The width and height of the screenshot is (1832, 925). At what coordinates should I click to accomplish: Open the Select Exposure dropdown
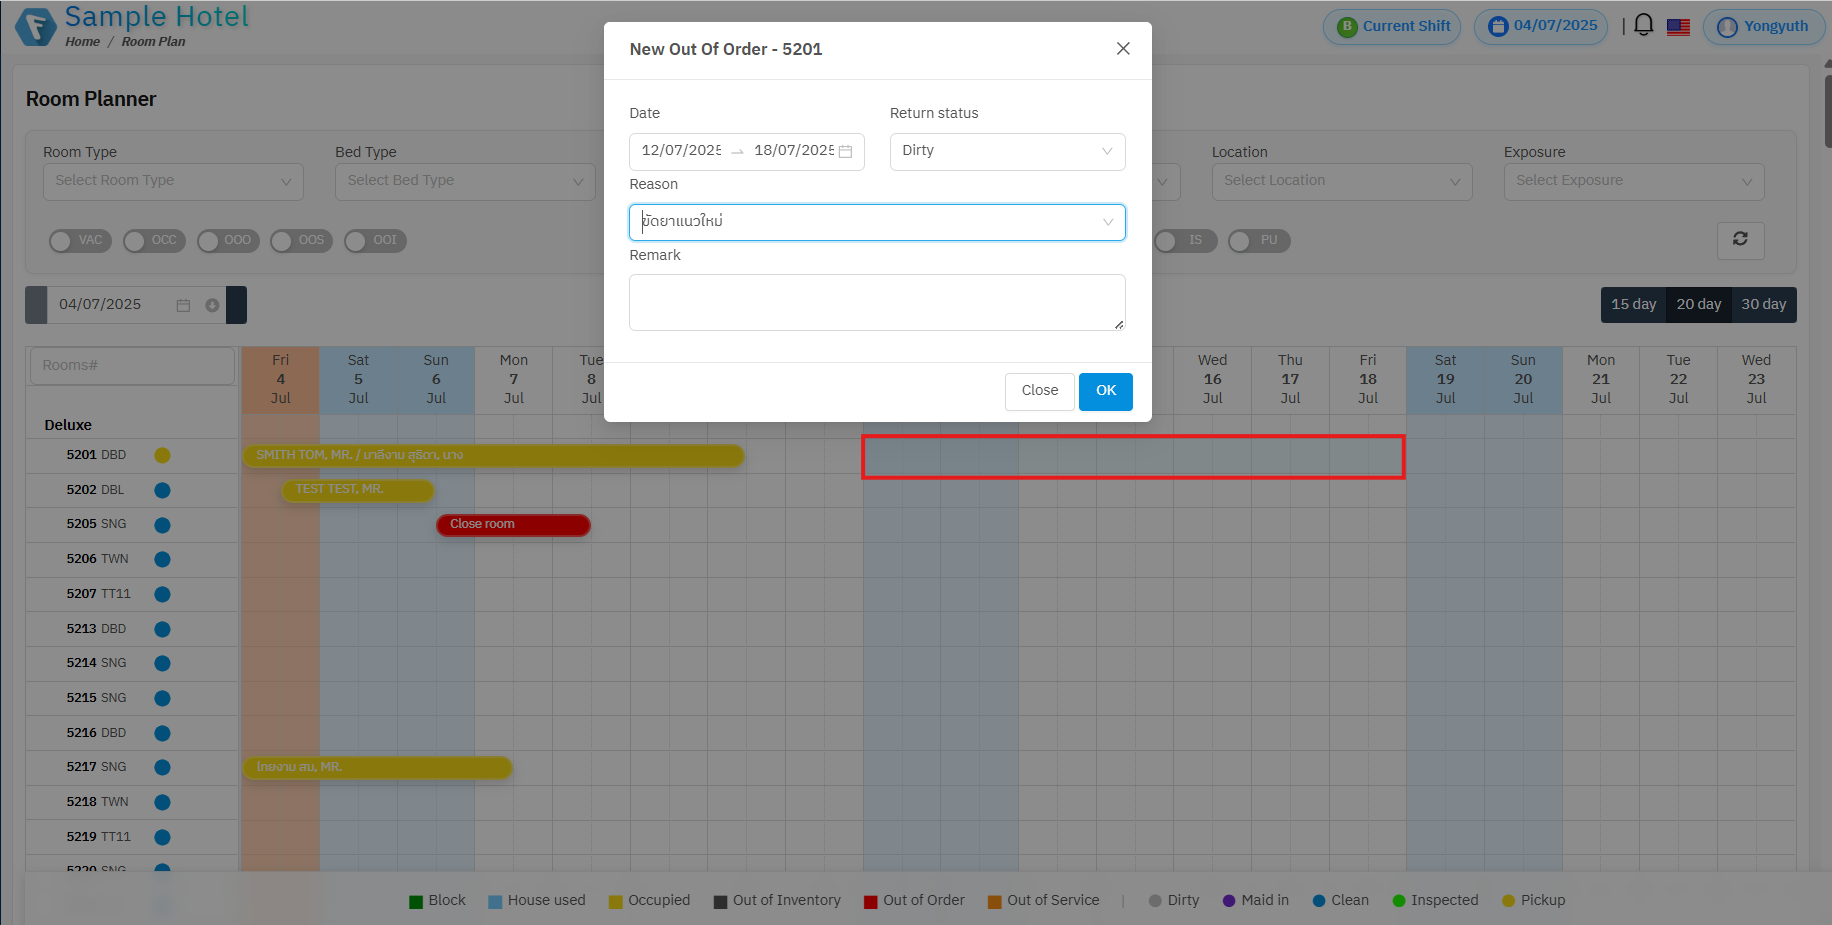1633,181
